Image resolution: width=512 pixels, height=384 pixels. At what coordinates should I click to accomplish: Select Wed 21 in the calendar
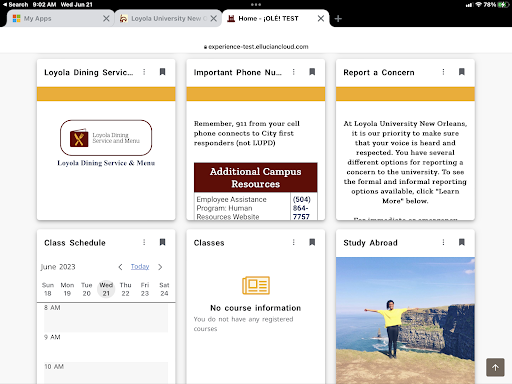click(x=106, y=289)
